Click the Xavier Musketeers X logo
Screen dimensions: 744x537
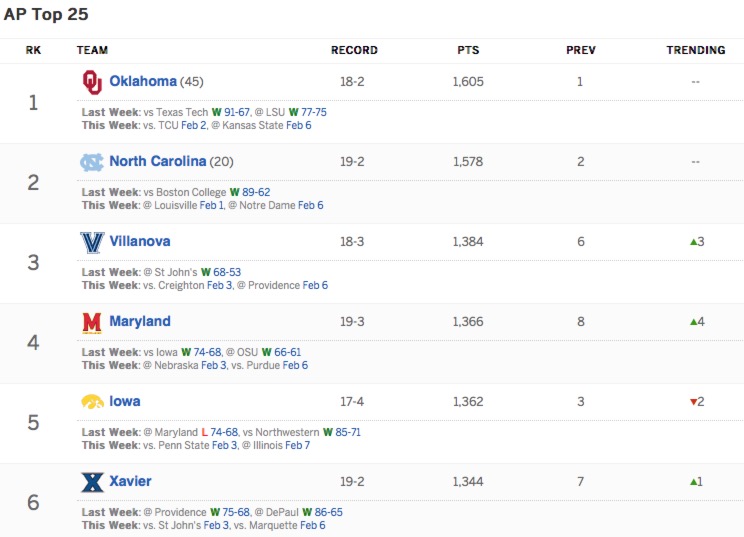pyautogui.click(x=92, y=482)
